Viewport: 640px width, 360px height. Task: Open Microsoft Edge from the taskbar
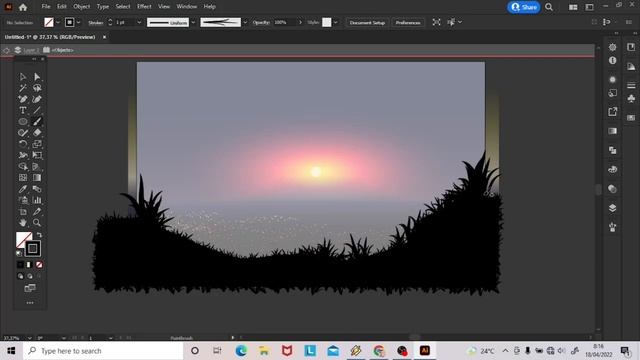point(241,351)
